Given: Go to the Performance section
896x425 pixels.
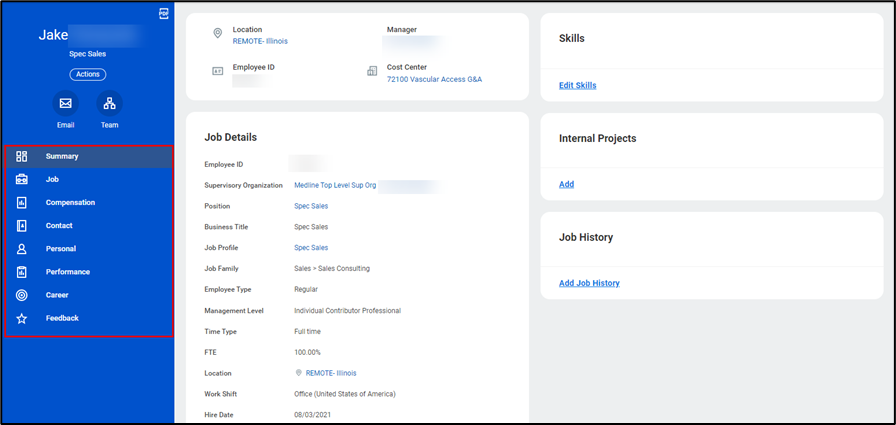Looking at the screenshot, I should (67, 272).
